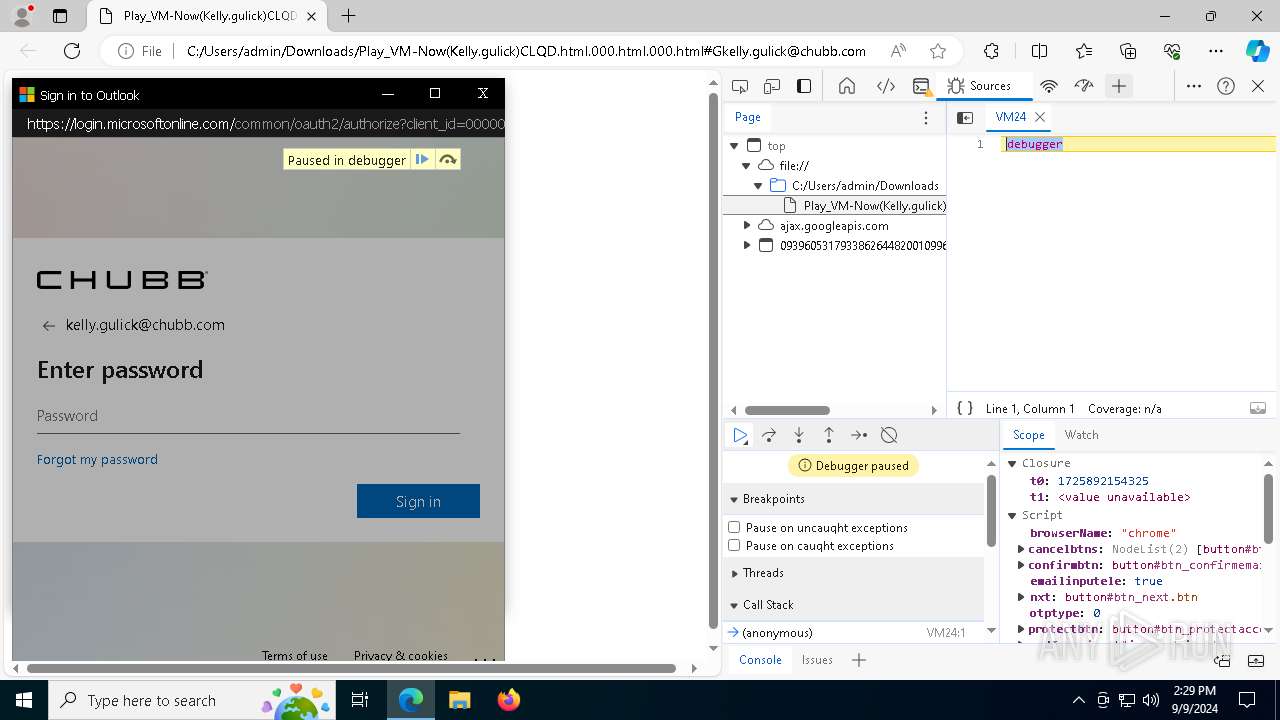
Task: Click Step over next function call
Action: pyautogui.click(x=769, y=435)
